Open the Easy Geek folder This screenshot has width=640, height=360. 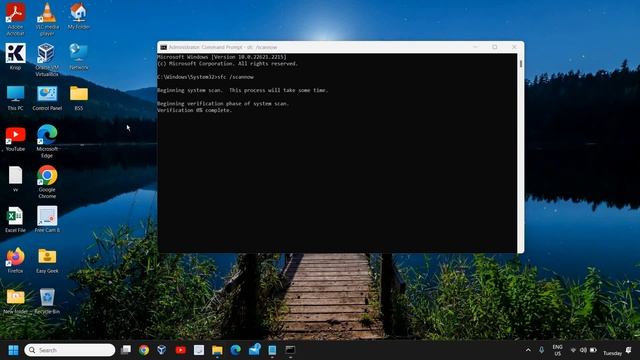[x=47, y=260]
